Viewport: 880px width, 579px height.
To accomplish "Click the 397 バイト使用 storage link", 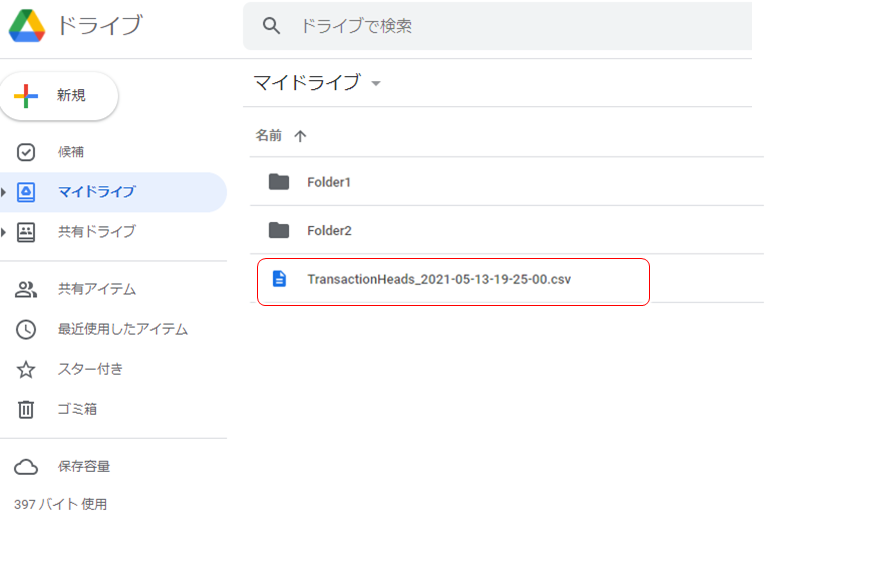I will click(63, 504).
